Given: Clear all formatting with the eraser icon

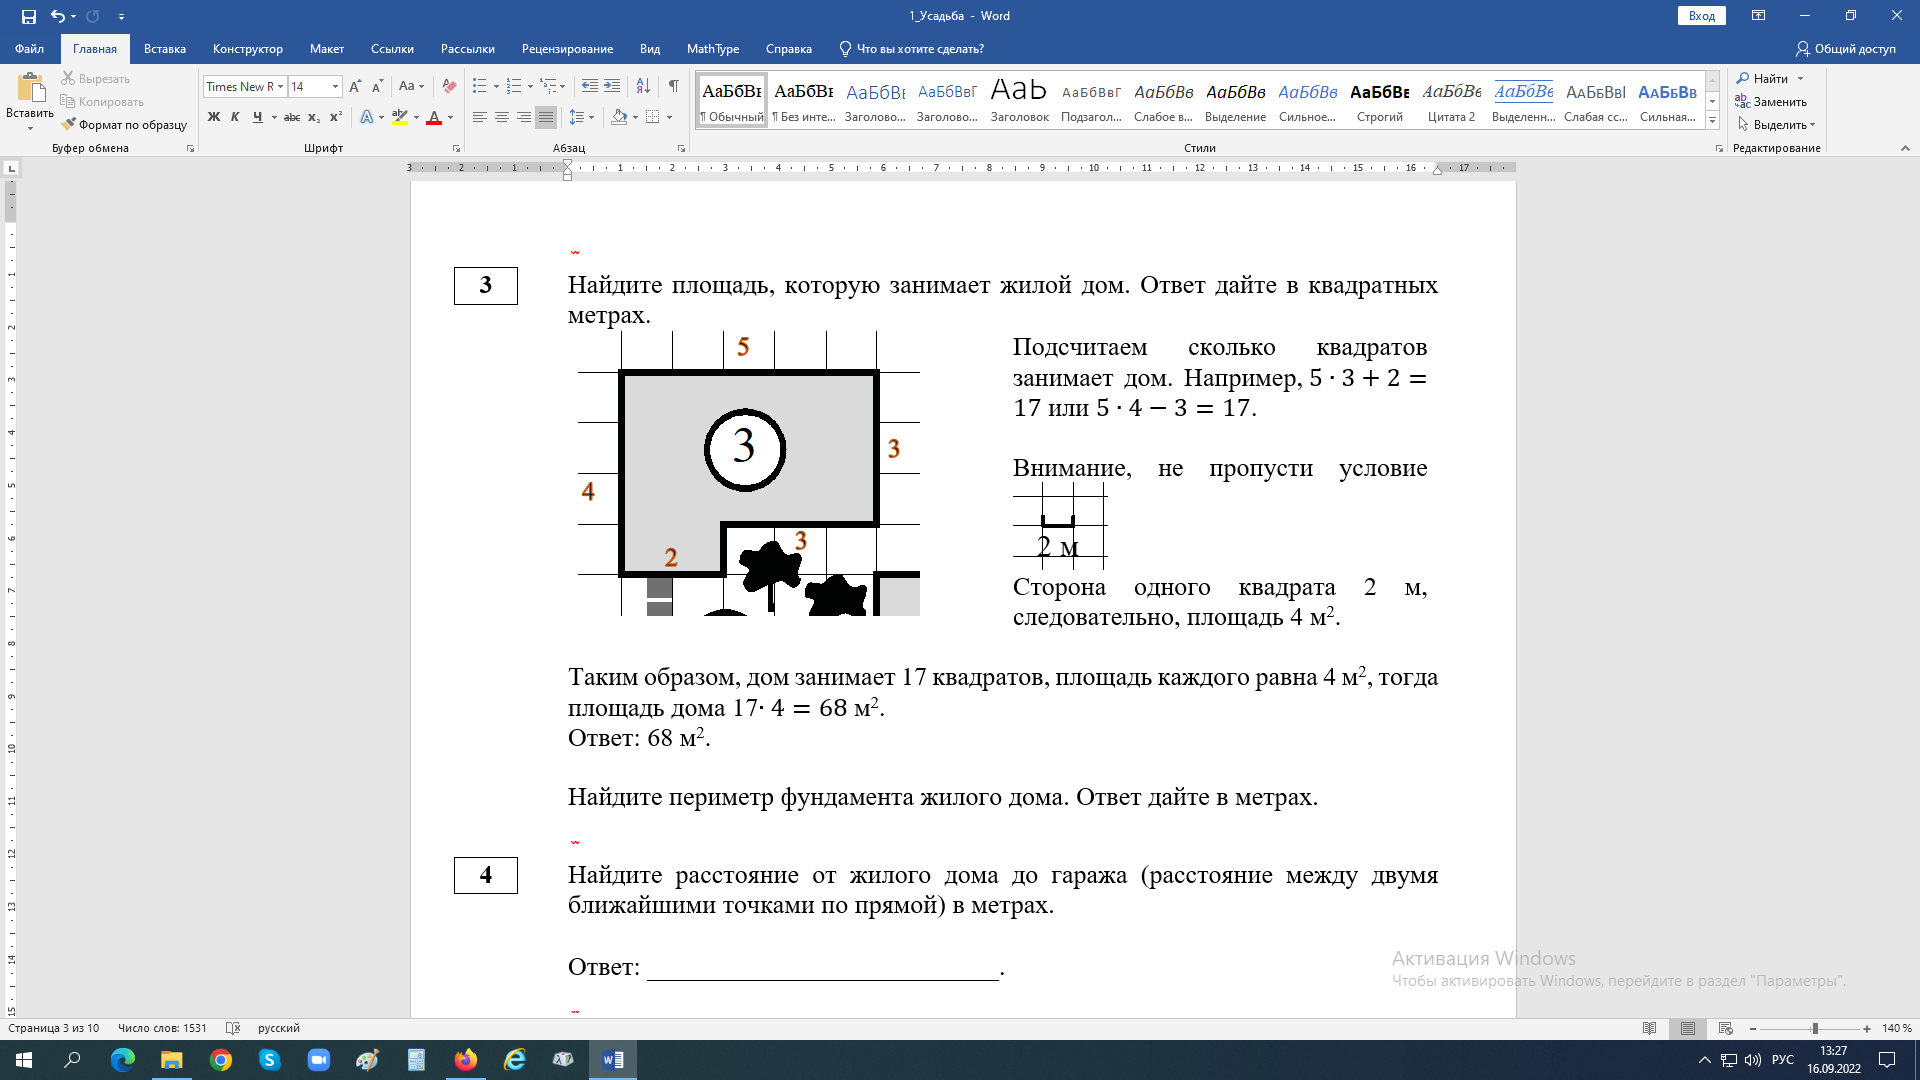Looking at the screenshot, I should click(449, 87).
